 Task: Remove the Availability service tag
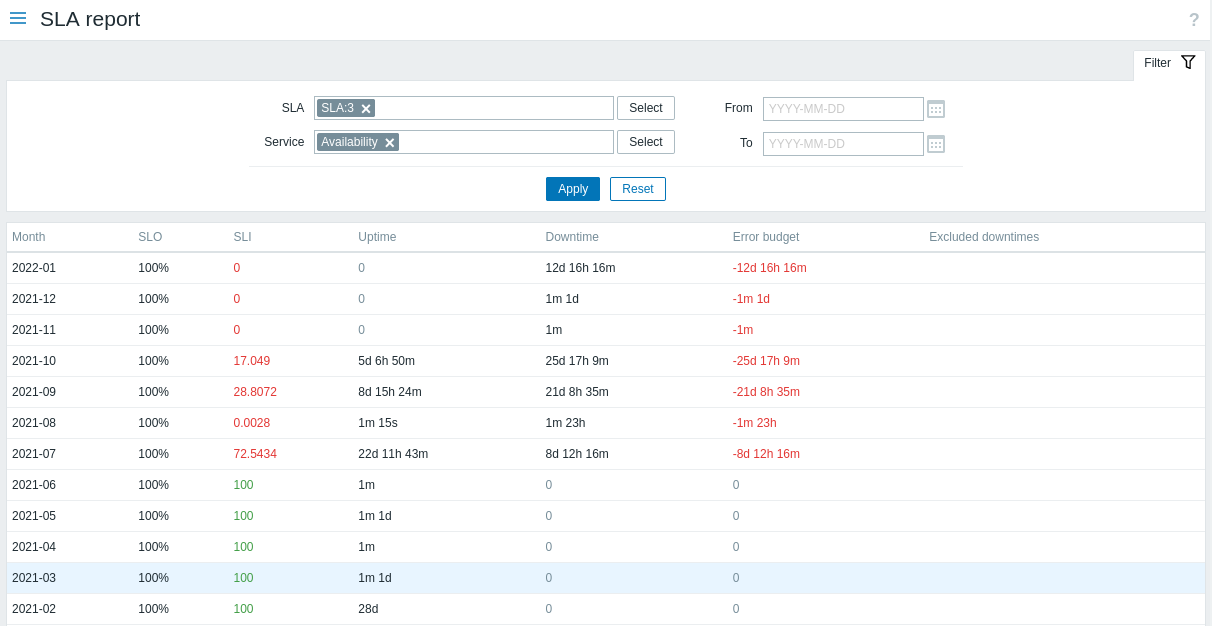390,142
